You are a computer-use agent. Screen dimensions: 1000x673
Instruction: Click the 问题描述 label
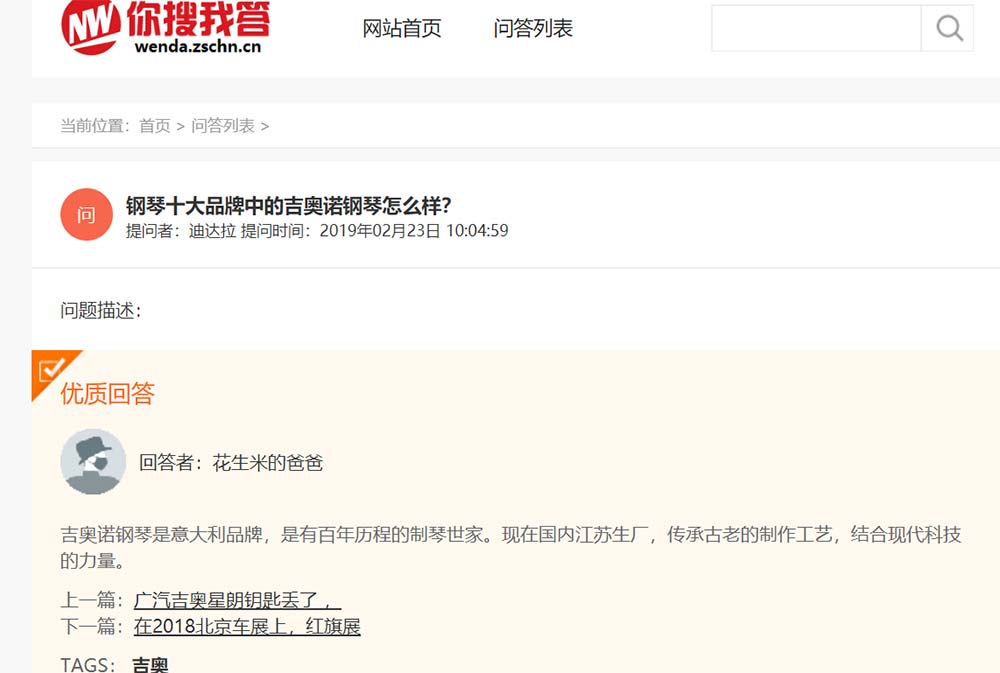(x=100, y=311)
